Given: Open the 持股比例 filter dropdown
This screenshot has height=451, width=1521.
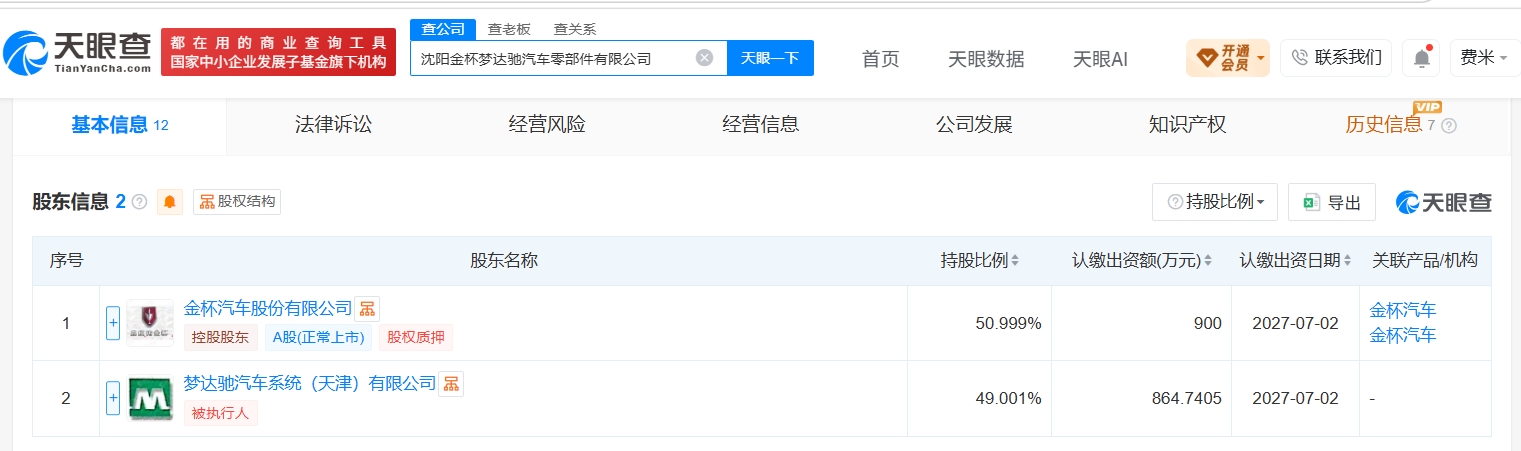Looking at the screenshot, I should [x=1215, y=202].
